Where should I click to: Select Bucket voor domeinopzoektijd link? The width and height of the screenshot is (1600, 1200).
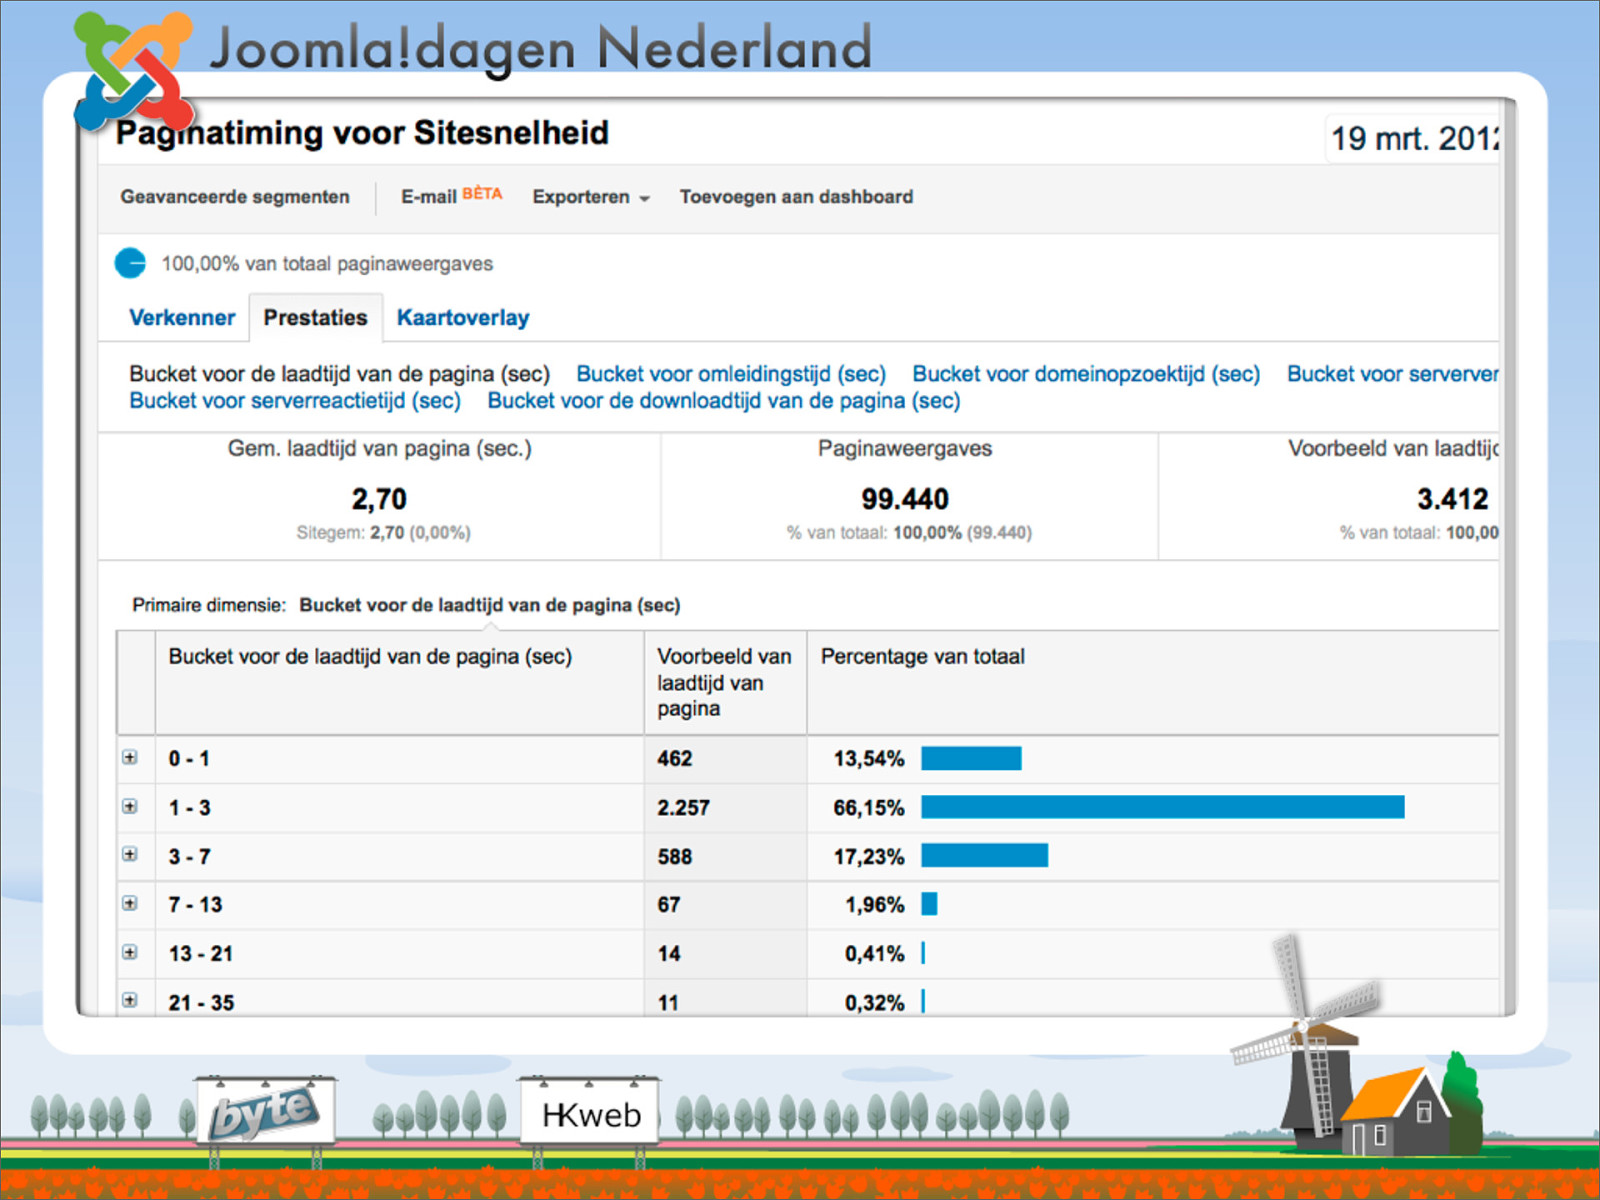click(1086, 374)
